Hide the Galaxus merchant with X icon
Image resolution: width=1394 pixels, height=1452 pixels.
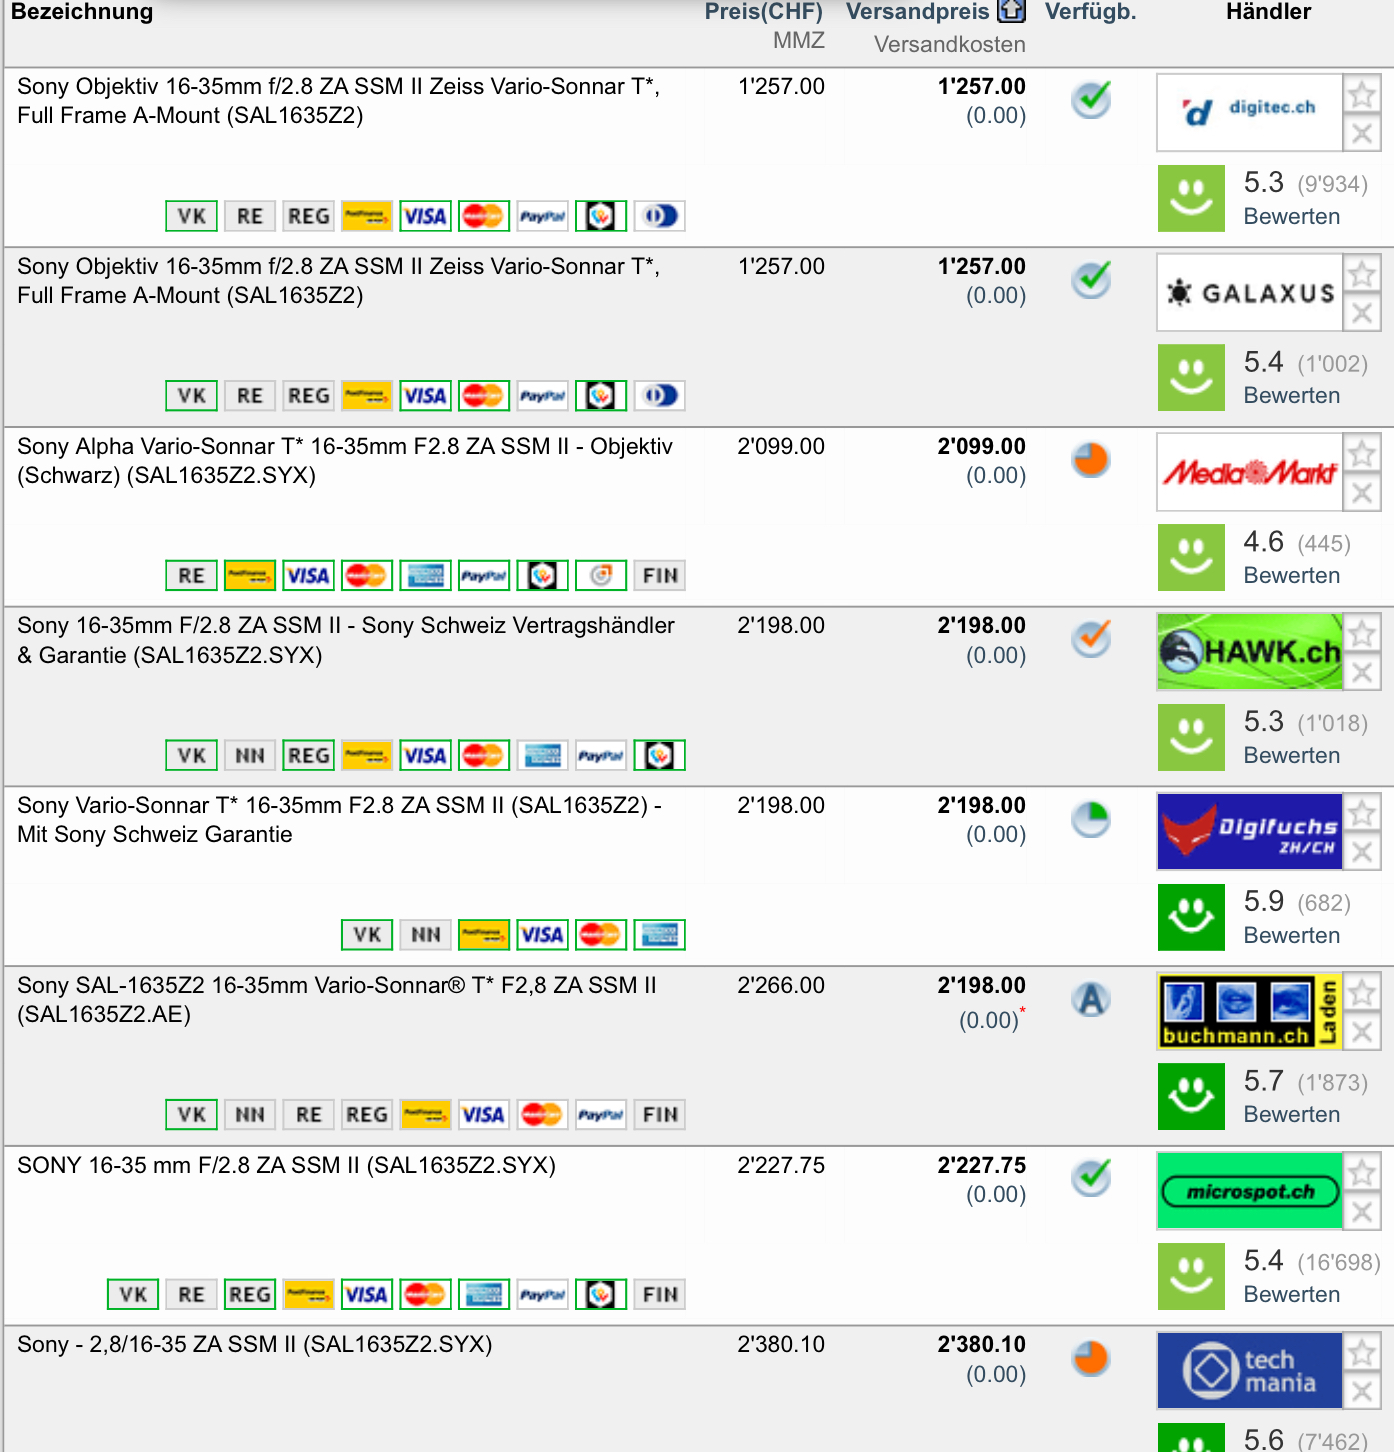click(1361, 313)
